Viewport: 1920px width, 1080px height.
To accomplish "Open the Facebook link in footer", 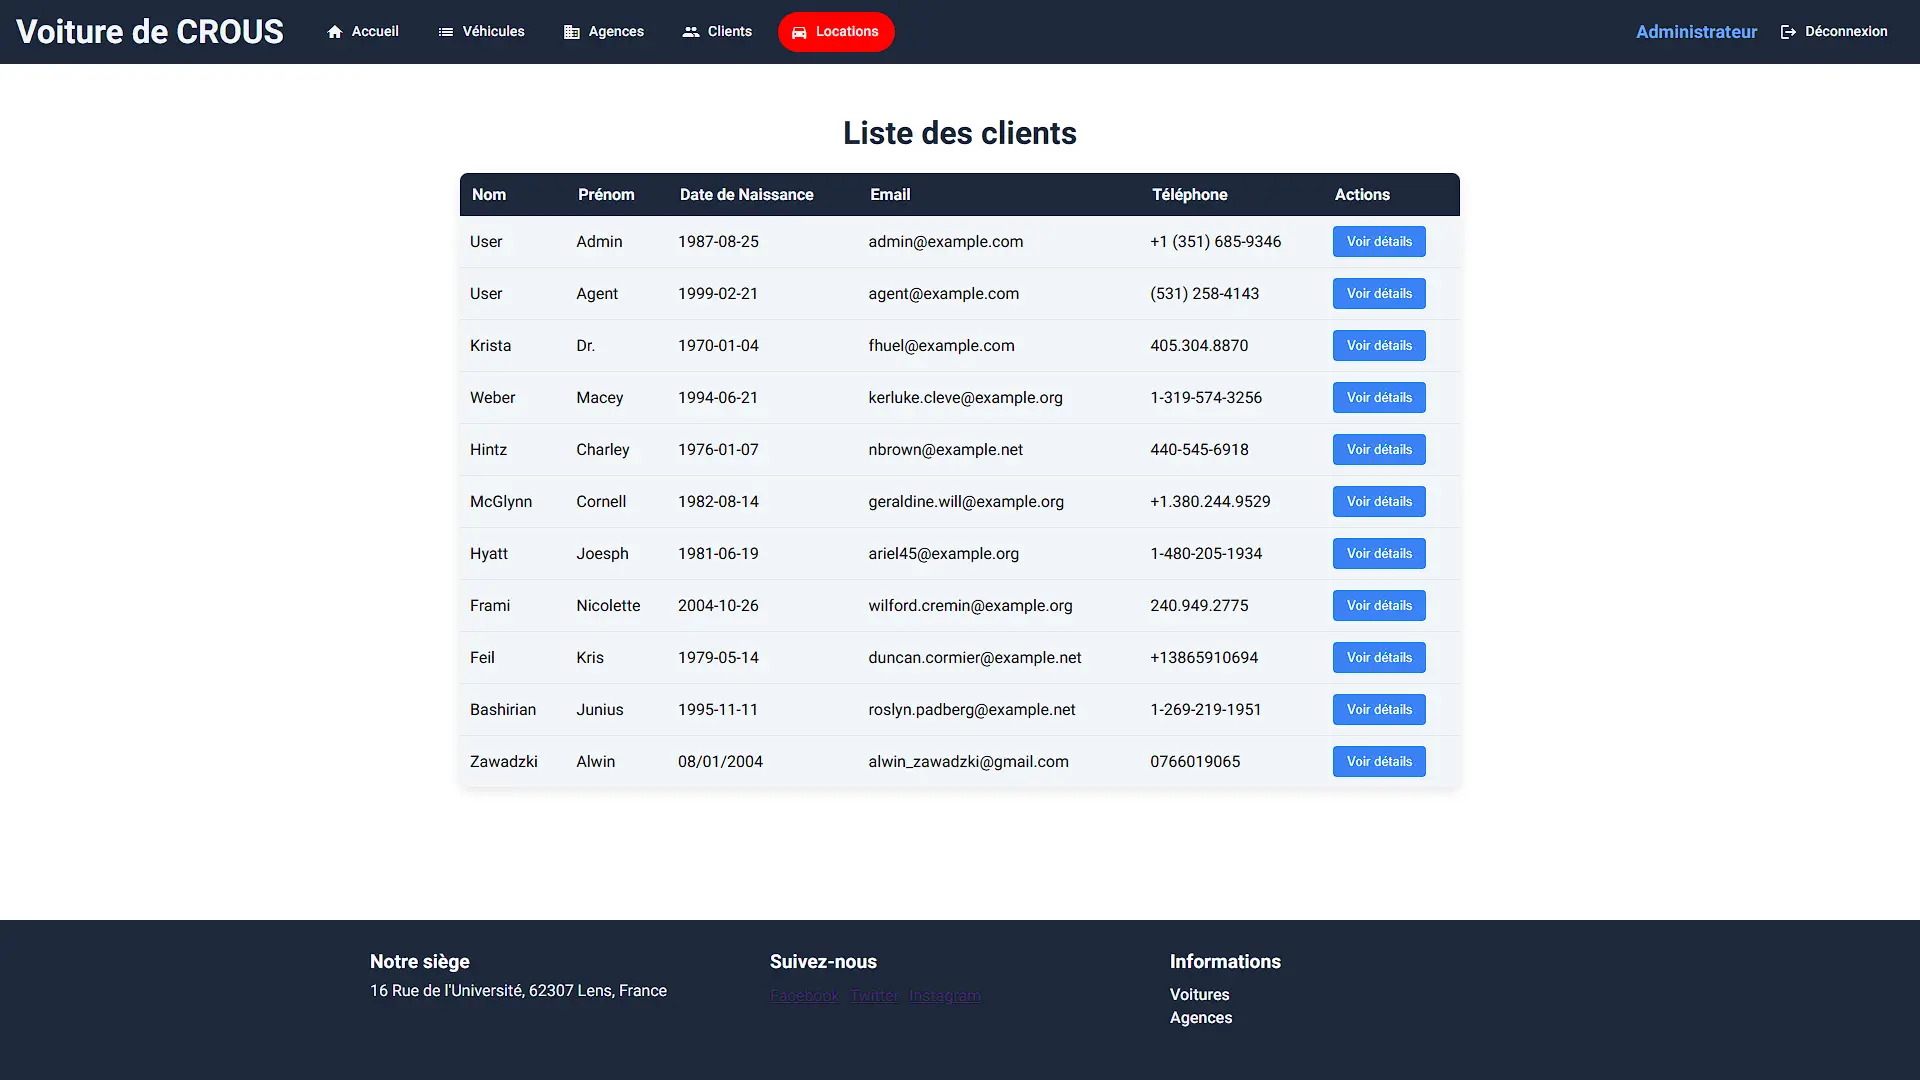I will click(804, 995).
